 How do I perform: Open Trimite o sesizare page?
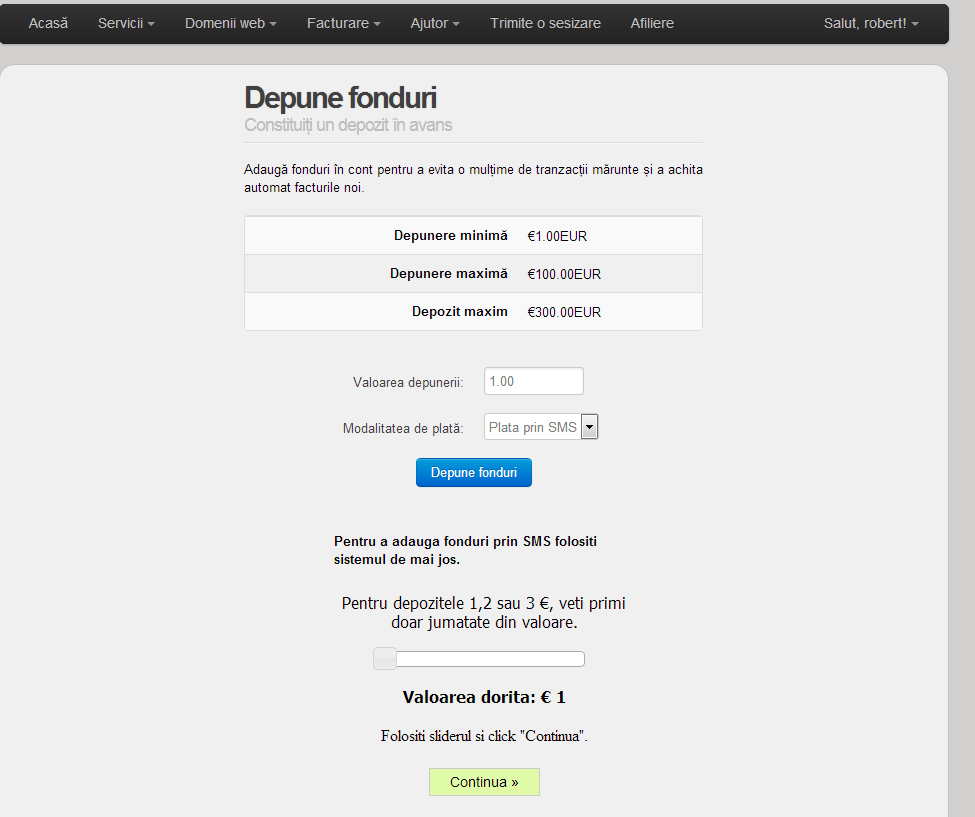[x=545, y=23]
